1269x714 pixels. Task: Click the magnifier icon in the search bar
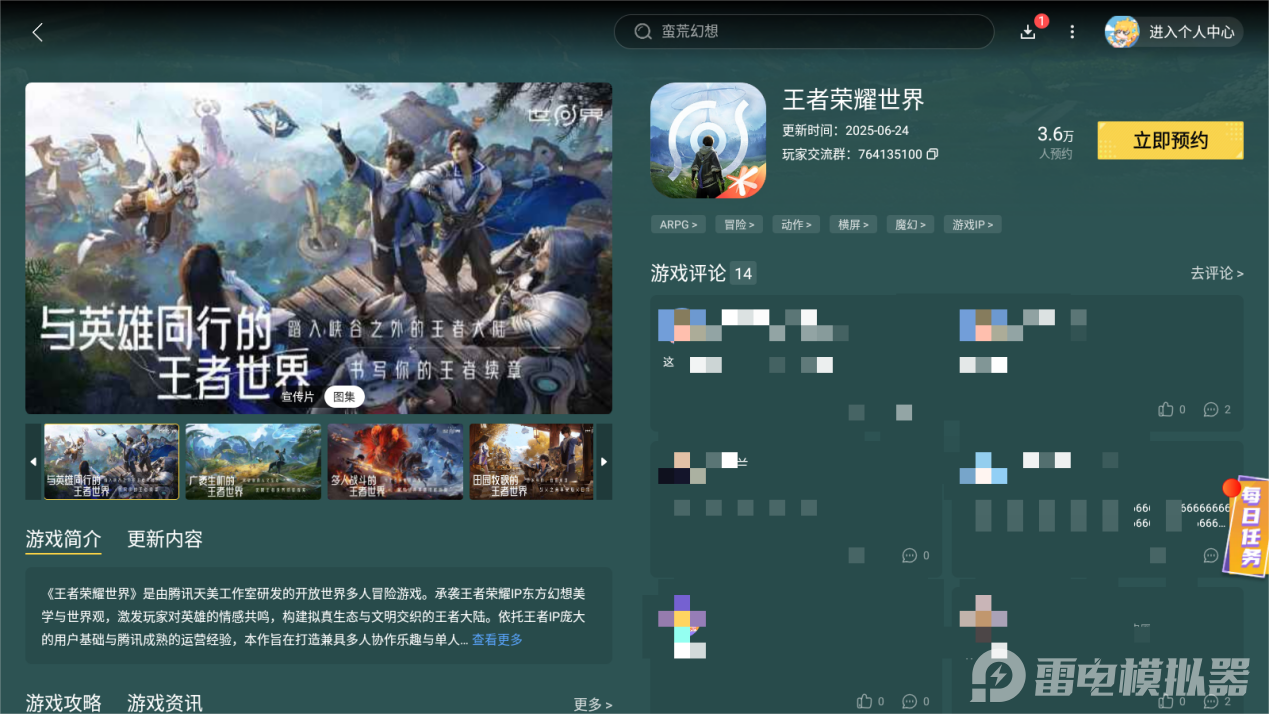[x=643, y=31]
